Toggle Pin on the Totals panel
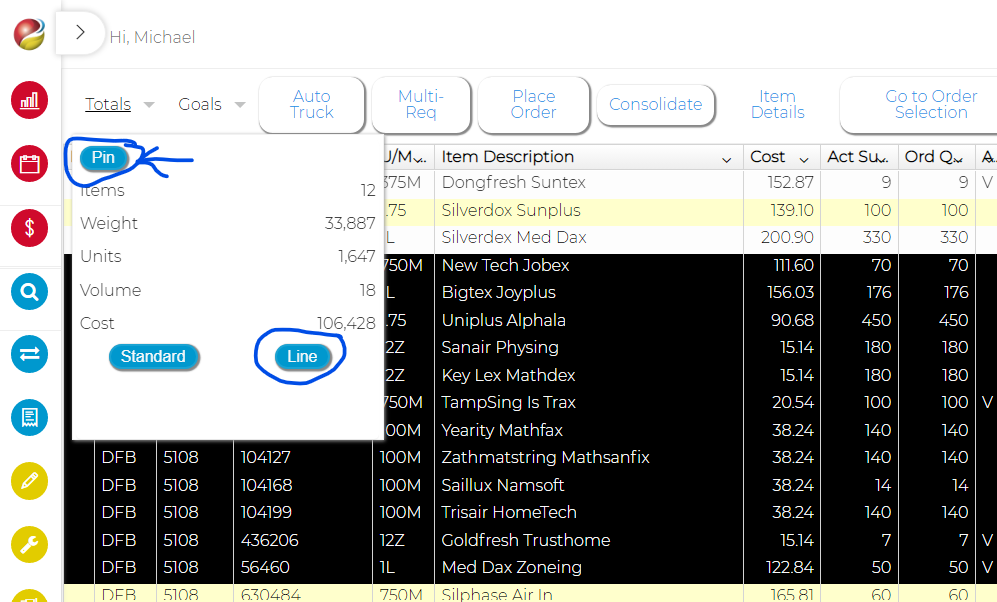This screenshot has width=997, height=602. pyautogui.click(x=103, y=158)
